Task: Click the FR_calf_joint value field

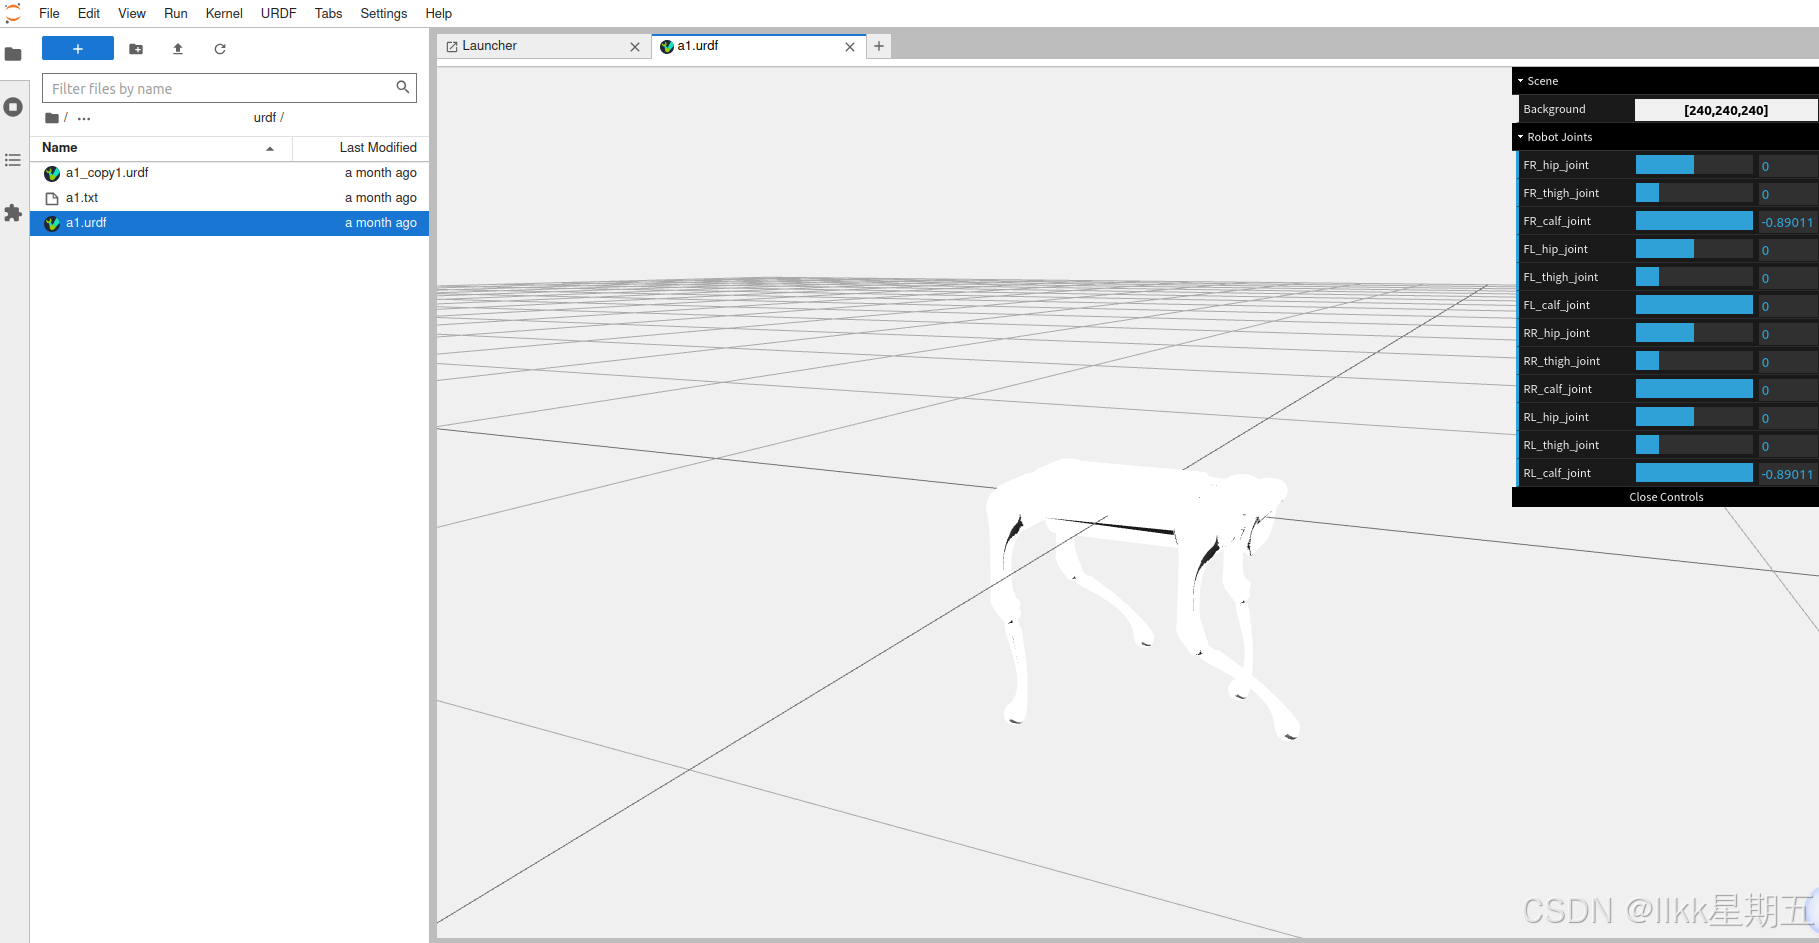Action: (1787, 222)
